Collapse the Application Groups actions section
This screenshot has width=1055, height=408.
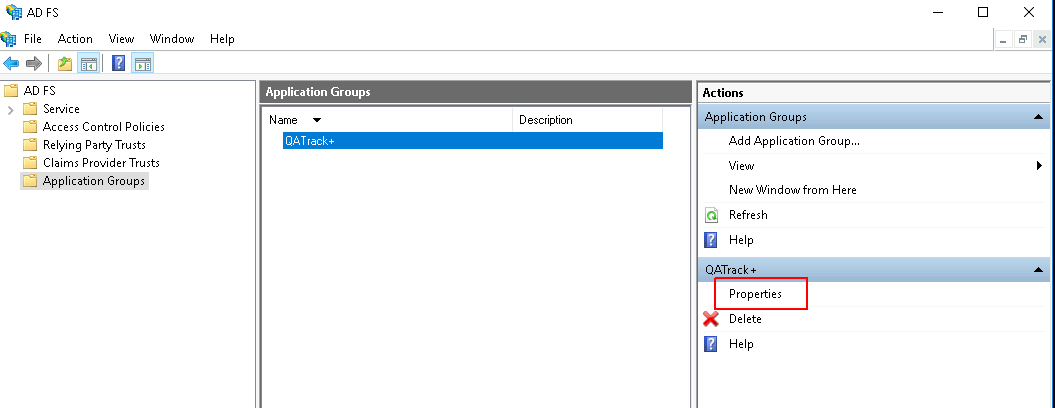pos(1038,117)
